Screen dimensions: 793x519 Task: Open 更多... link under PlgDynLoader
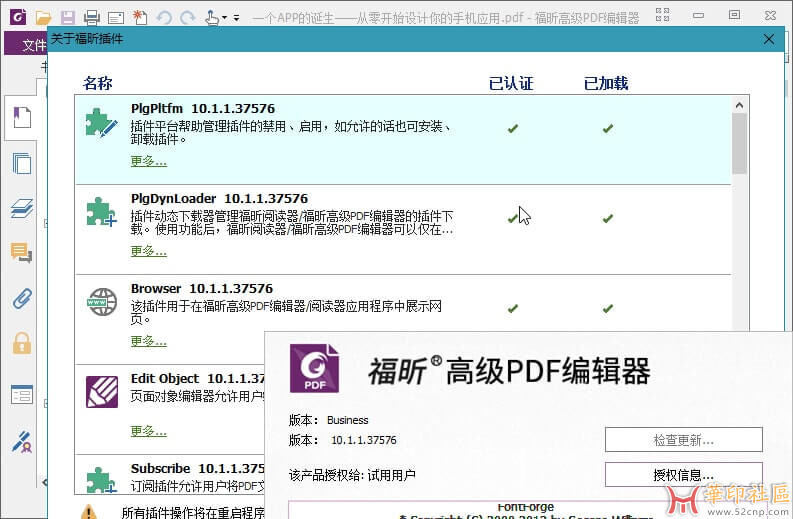point(149,251)
